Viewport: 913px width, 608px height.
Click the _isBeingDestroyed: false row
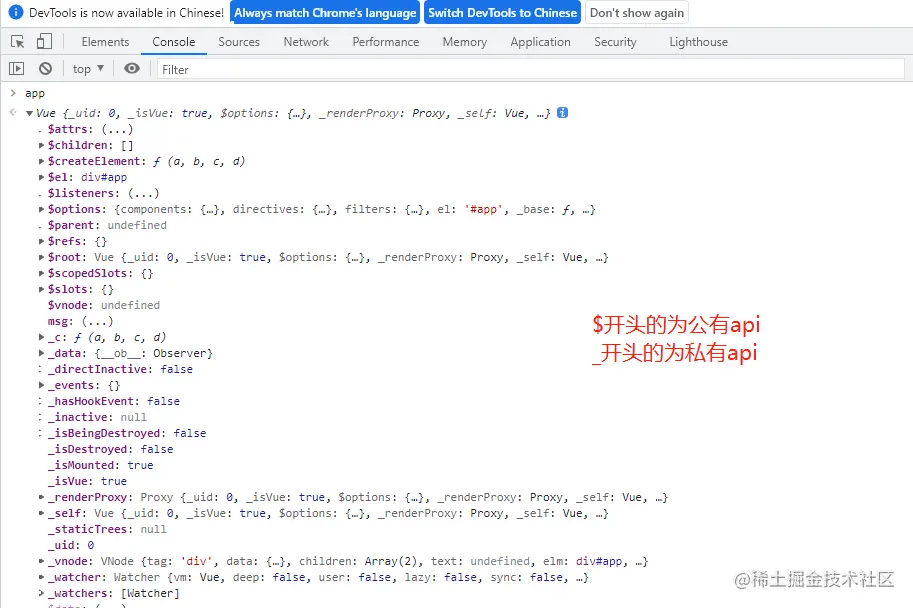tap(127, 433)
